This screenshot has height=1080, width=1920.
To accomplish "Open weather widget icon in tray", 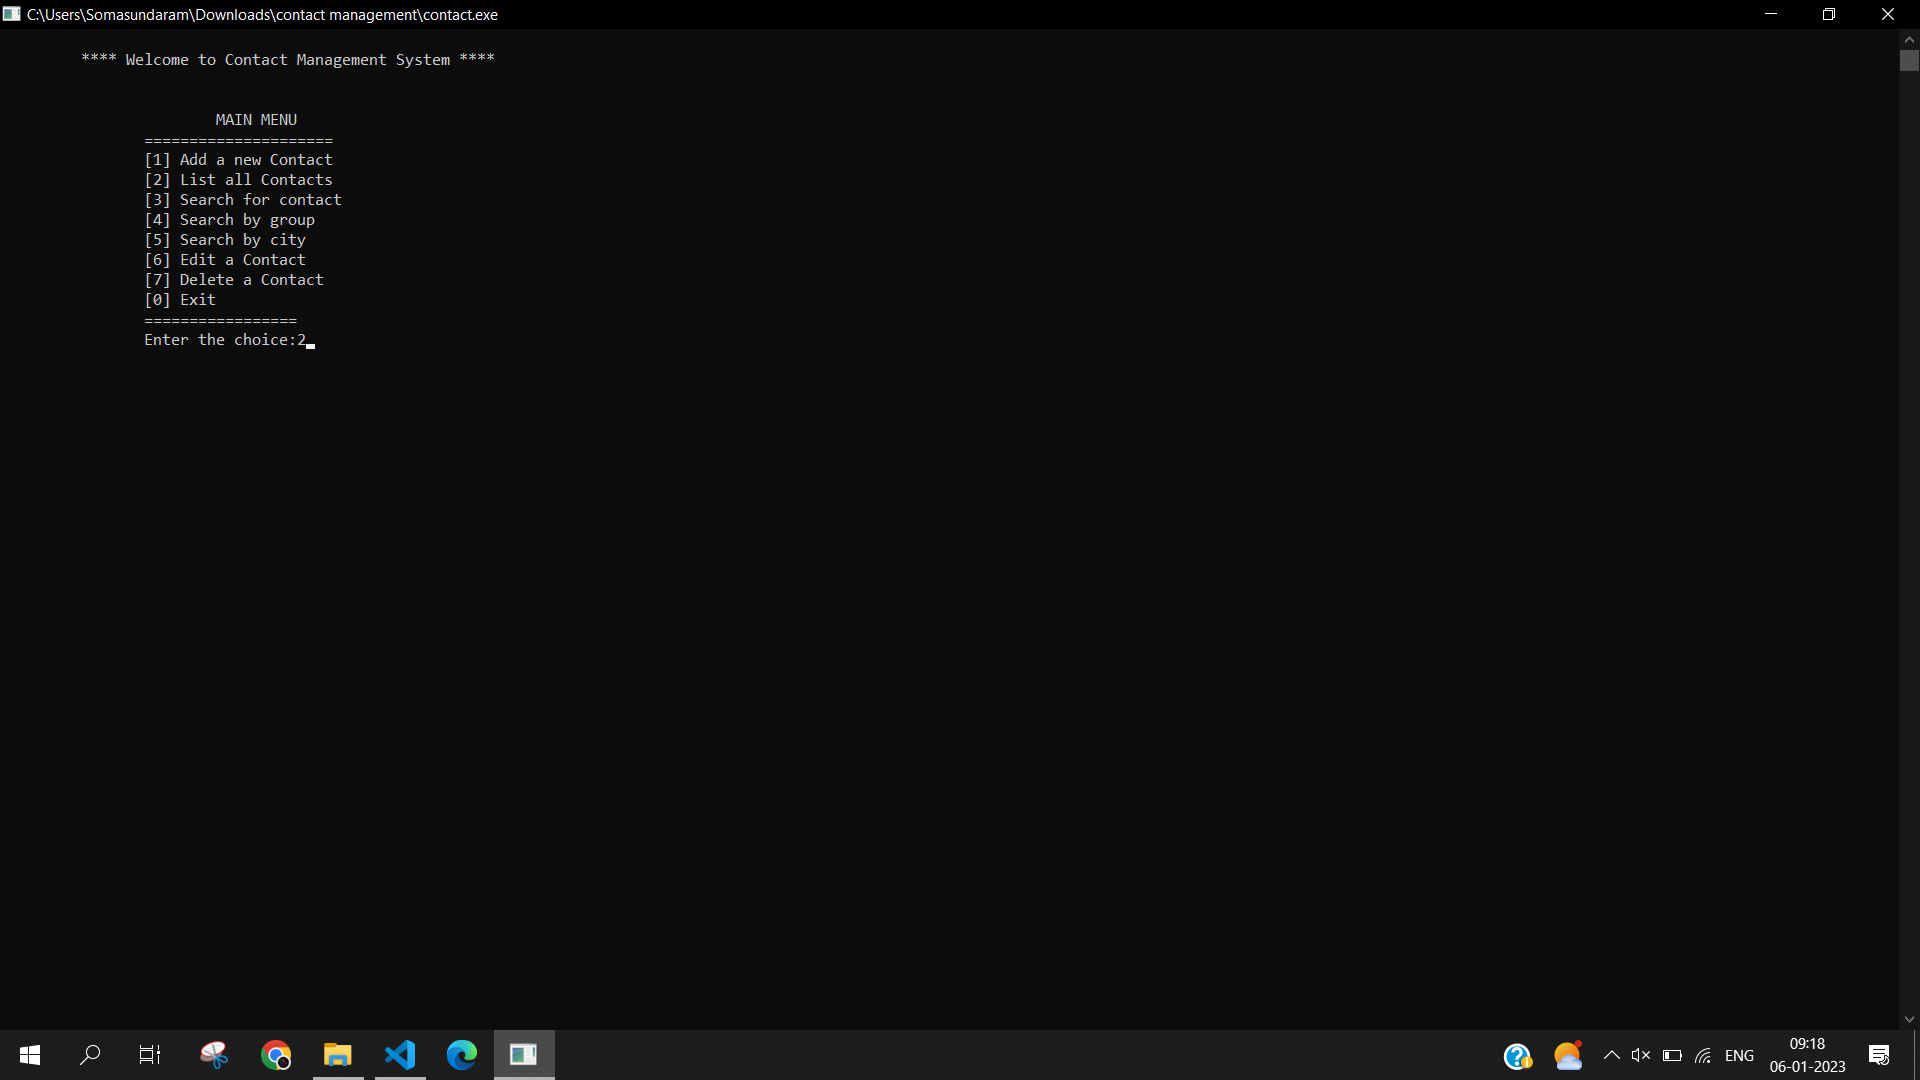I will coord(1568,1056).
